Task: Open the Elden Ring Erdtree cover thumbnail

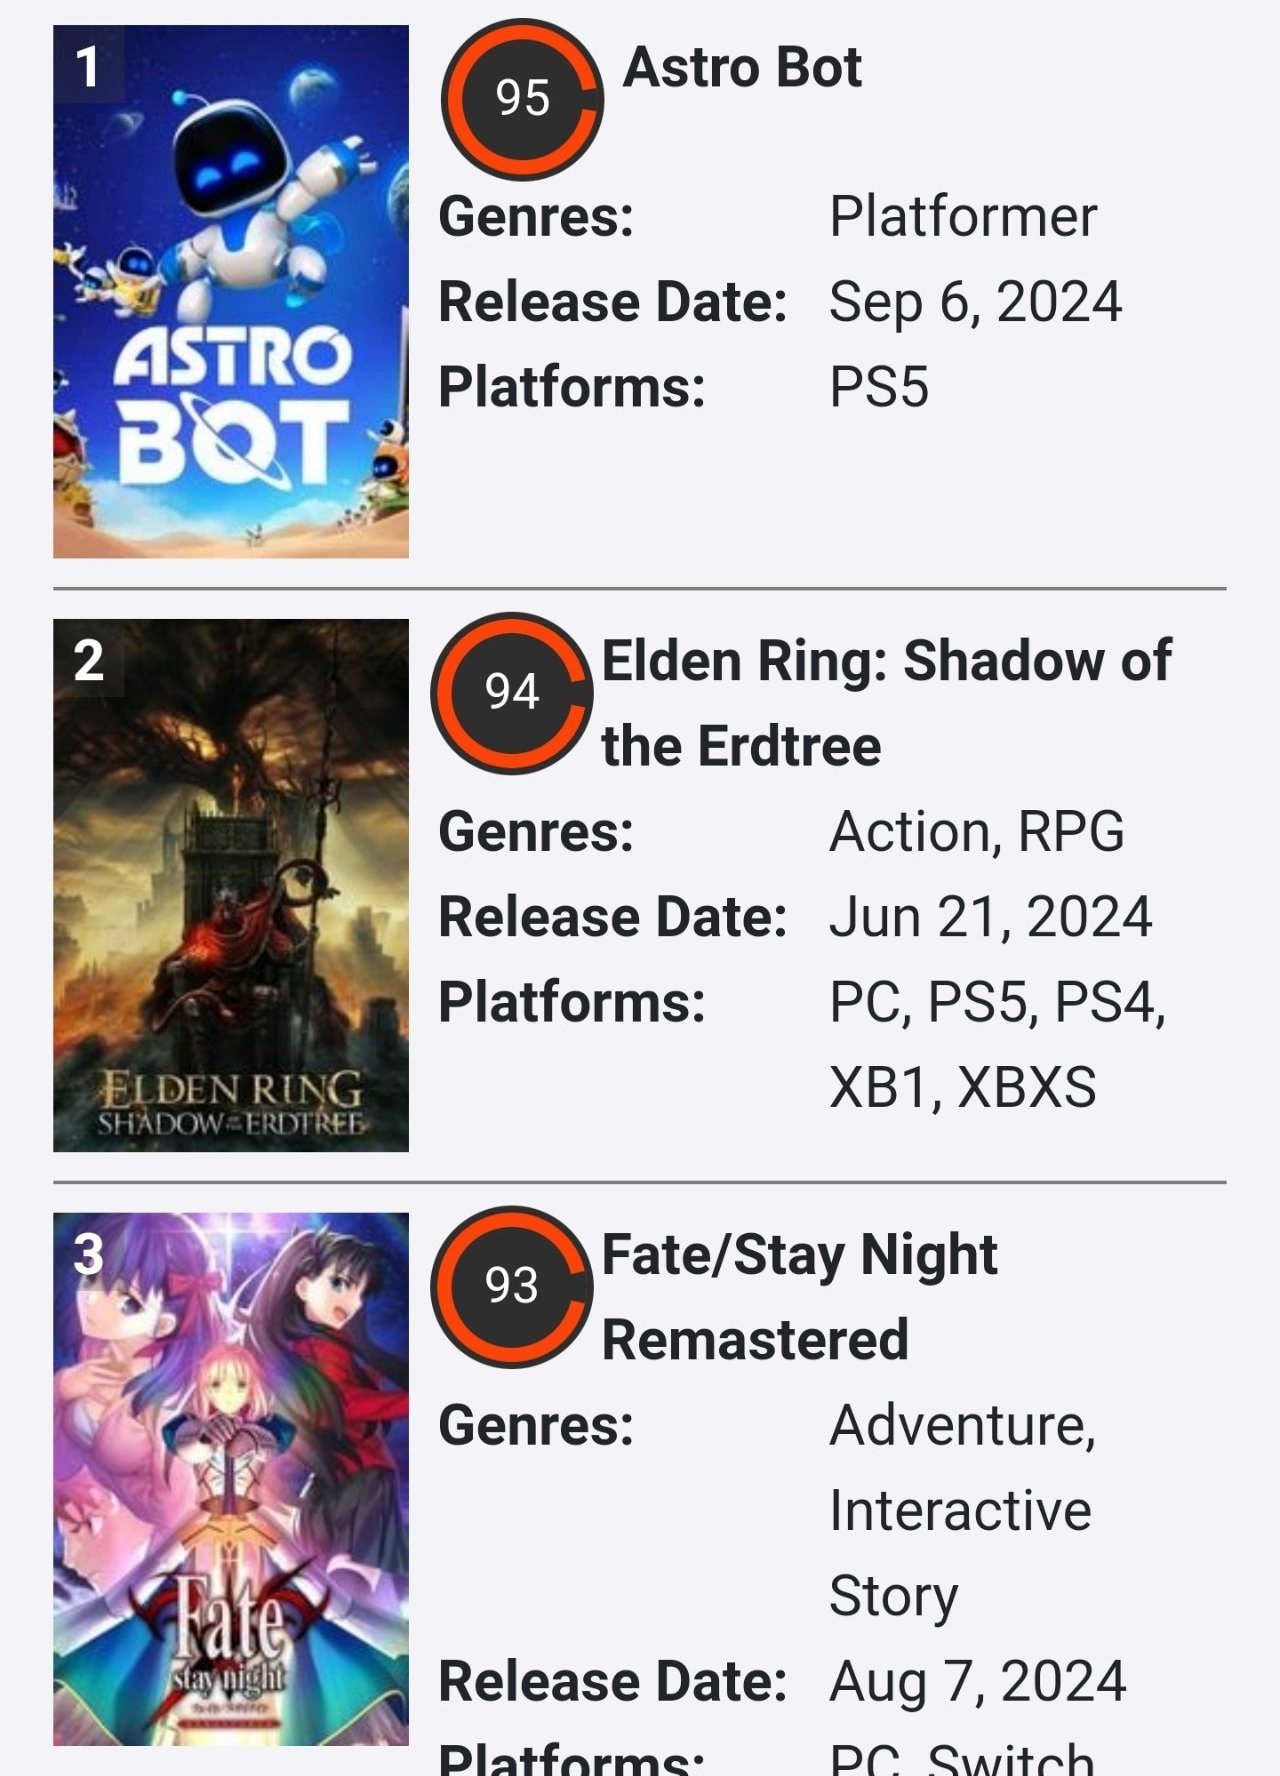Action: (x=231, y=885)
